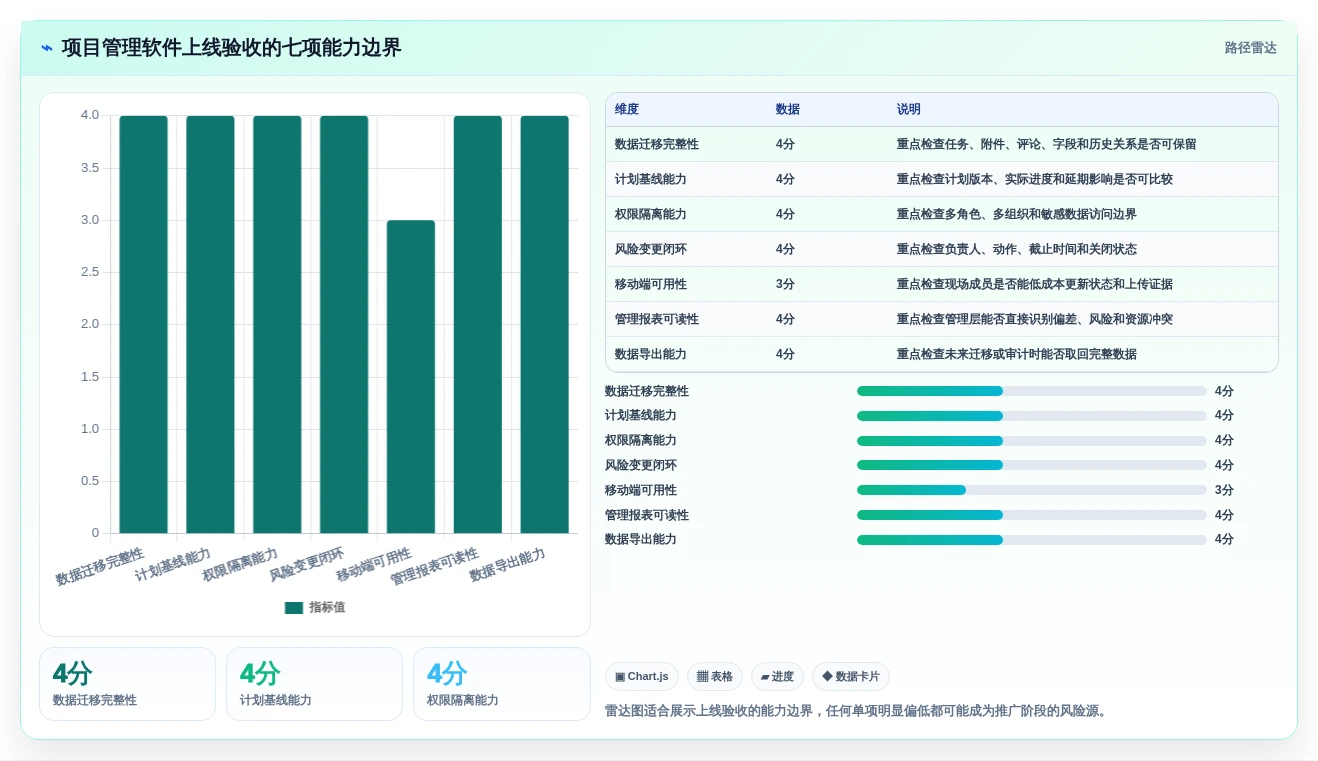Click the 移动端可用性 x-axis label
Image resolution: width=1318 pixels, height=761 pixels.
click(x=375, y=565)
